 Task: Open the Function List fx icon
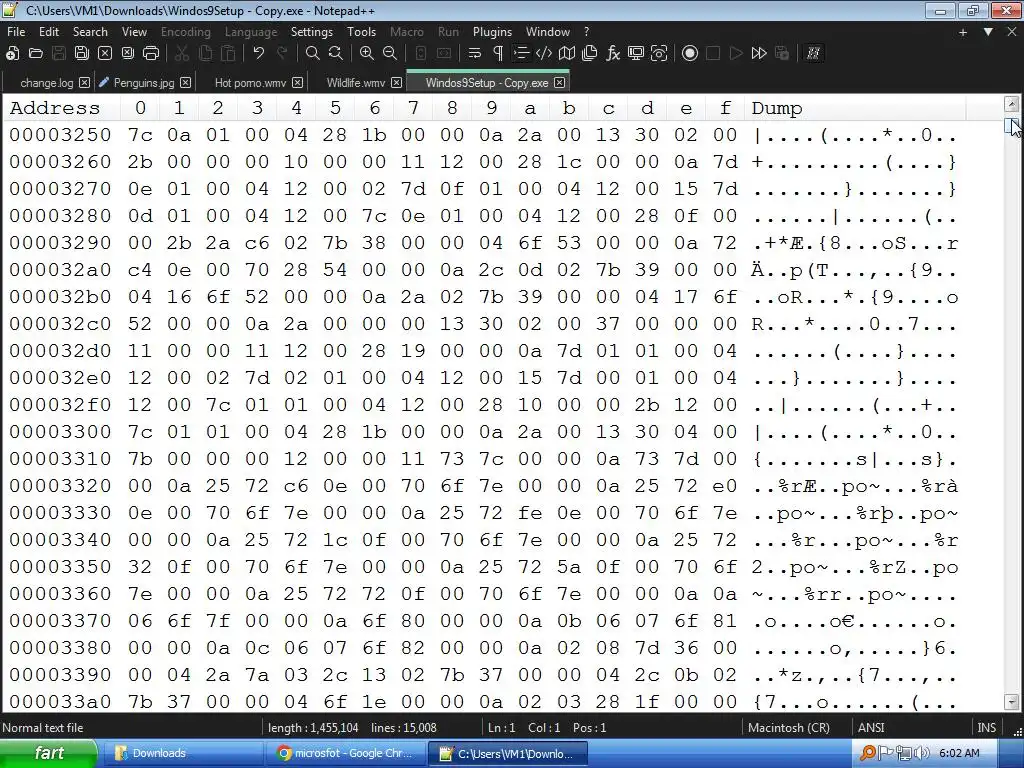click(613, 54)
